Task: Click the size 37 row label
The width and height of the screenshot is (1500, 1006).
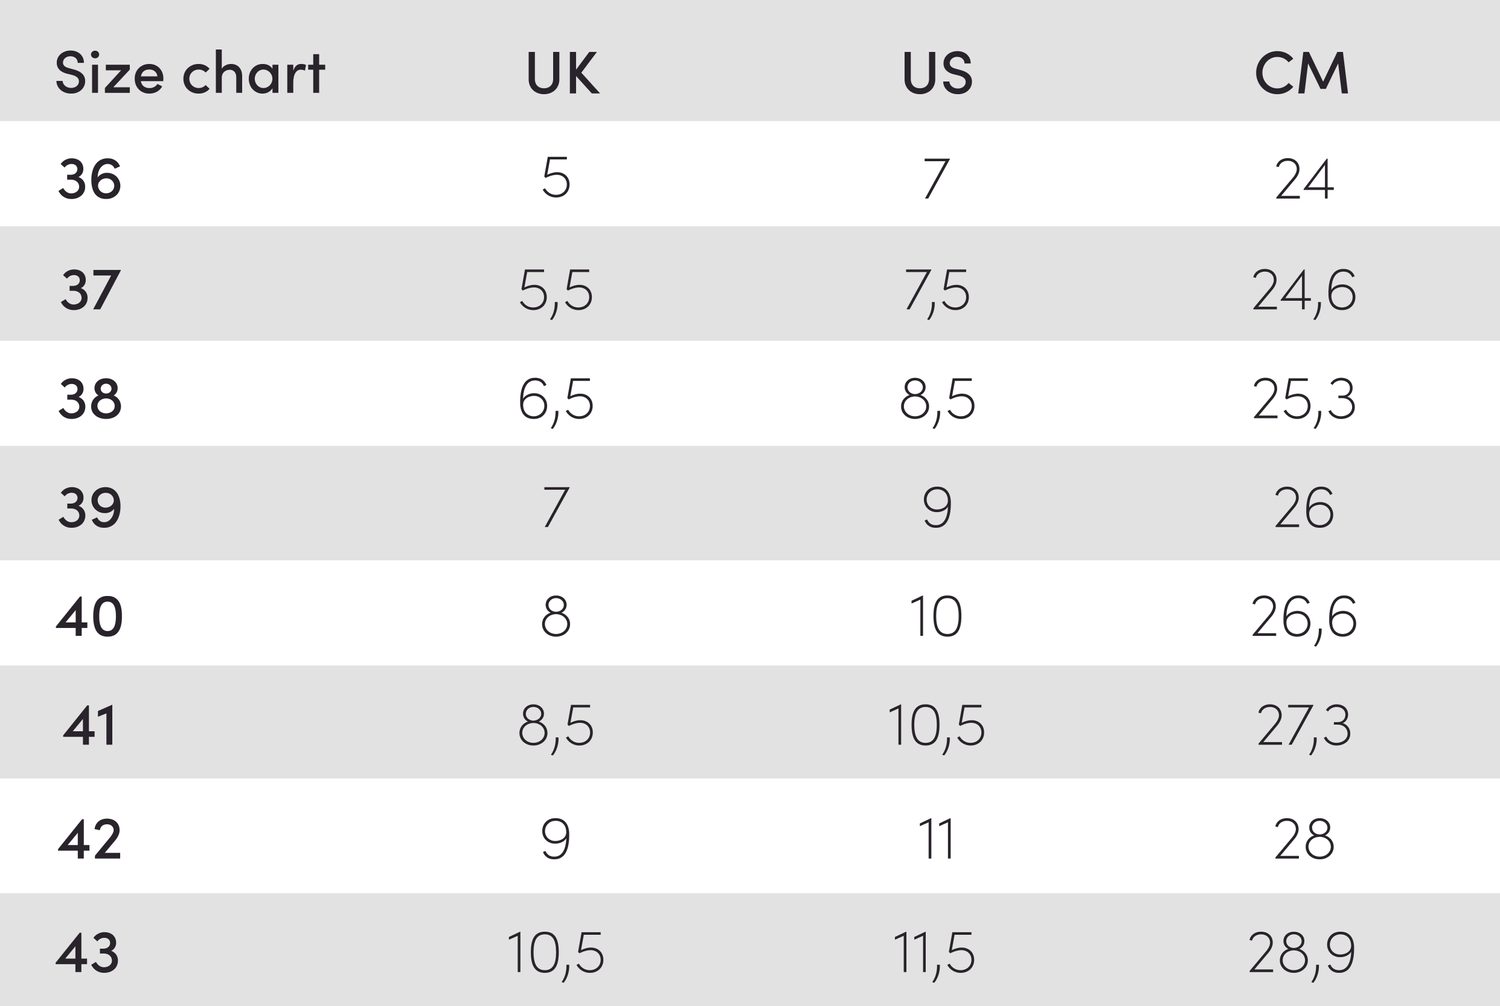Action: click(90, 290)
